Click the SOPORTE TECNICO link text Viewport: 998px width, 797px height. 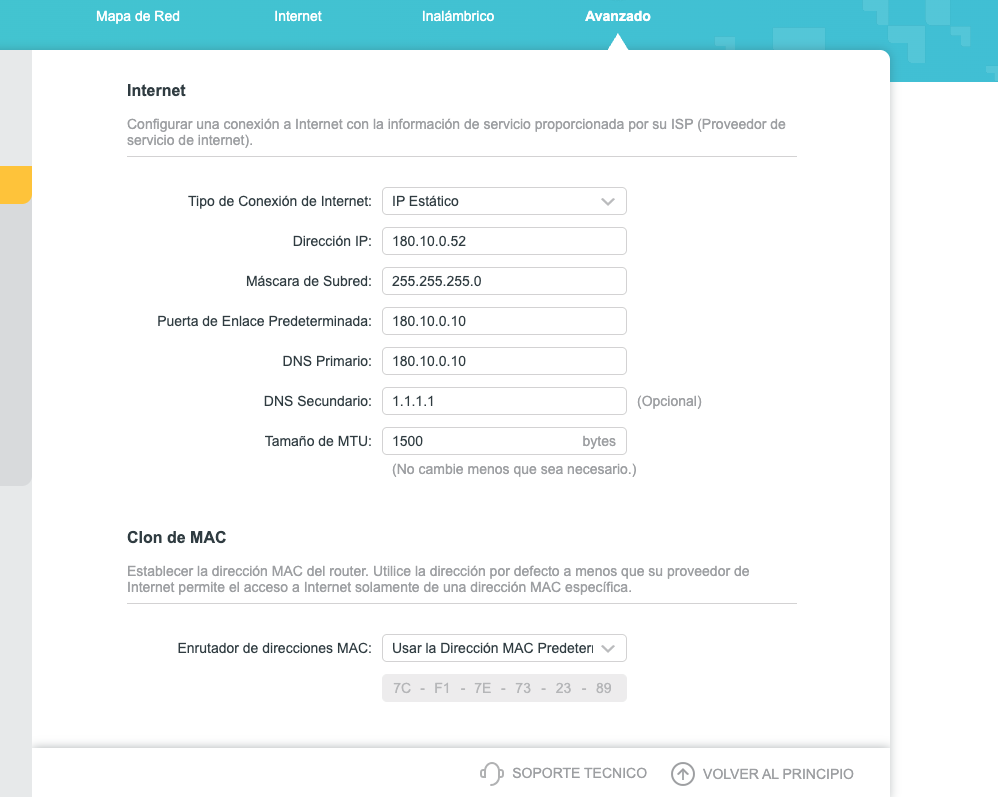(x=579, y=773)
